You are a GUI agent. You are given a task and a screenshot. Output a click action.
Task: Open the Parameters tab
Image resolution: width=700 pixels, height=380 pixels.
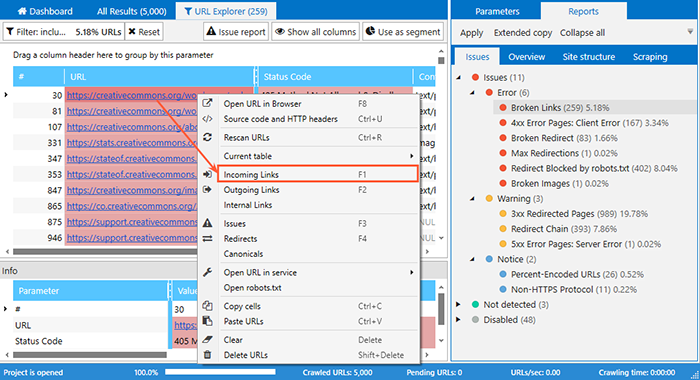click(497, 11)
